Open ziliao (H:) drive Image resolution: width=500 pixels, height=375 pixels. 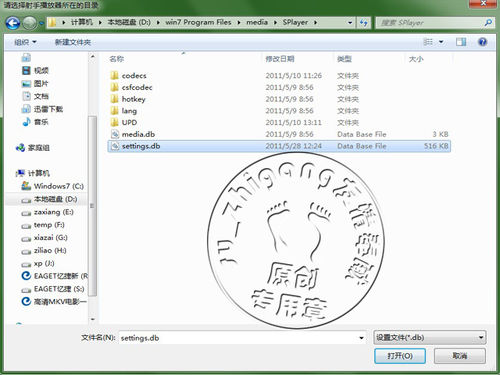pyautogui.click(x=44, y=250)
